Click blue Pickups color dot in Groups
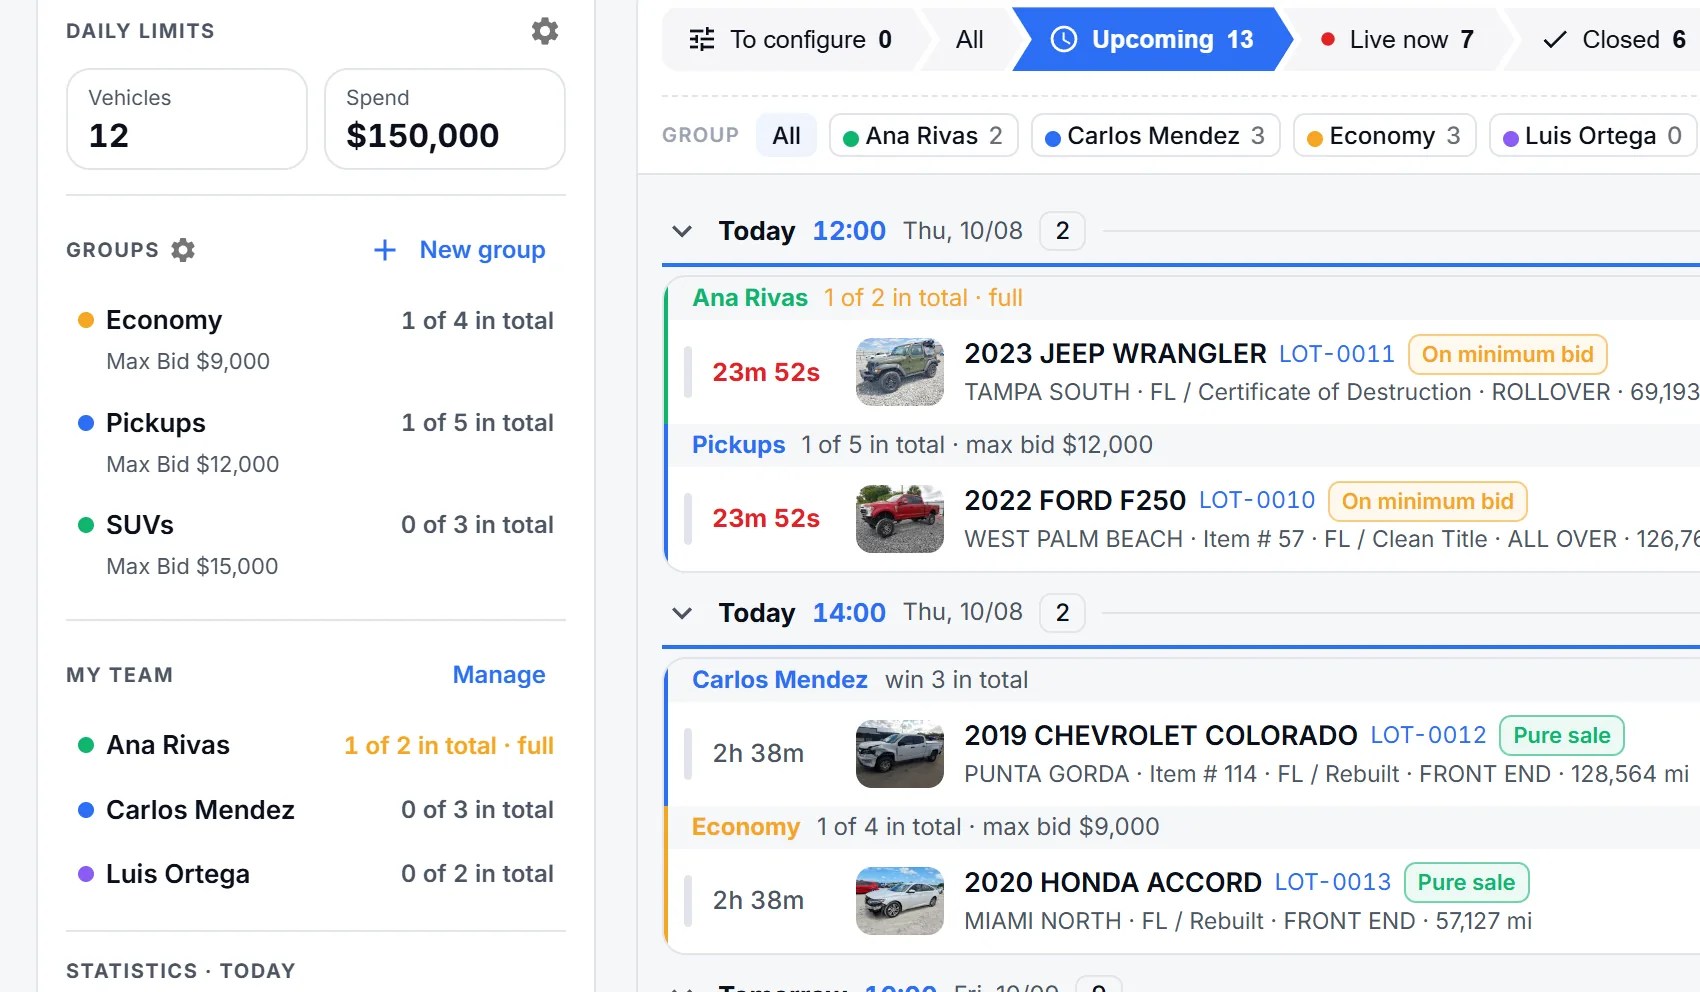This screenshot has width=1700, height=992. click(x=86, y=423)
